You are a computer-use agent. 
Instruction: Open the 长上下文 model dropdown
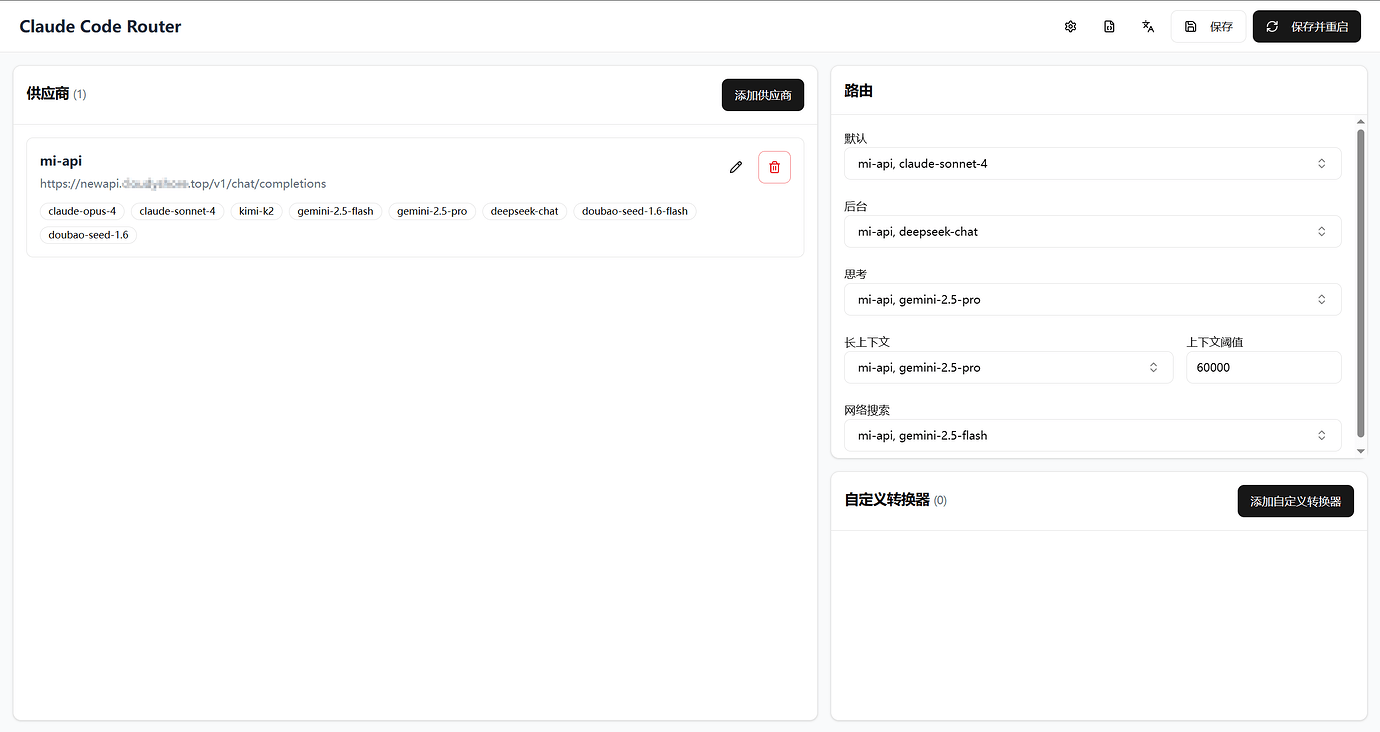pos(1008,367)
